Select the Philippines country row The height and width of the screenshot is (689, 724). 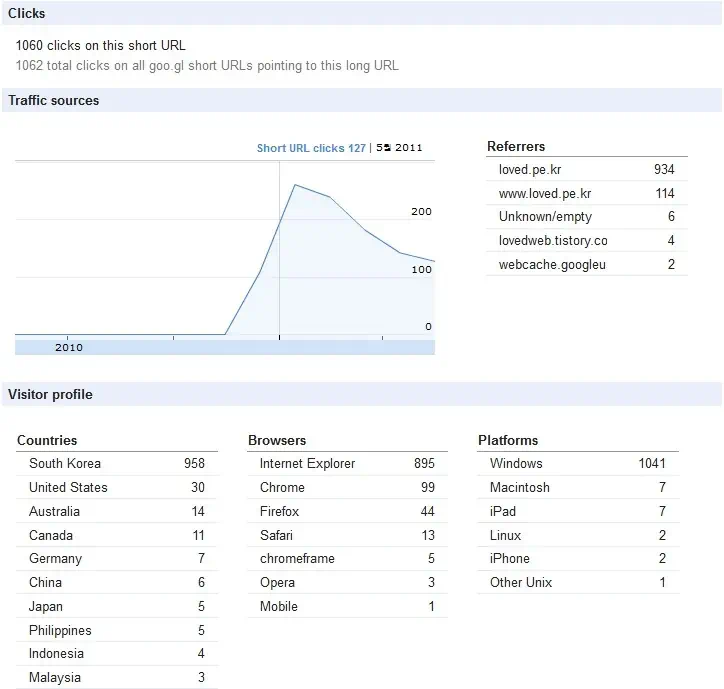click(x=117, y=631)
